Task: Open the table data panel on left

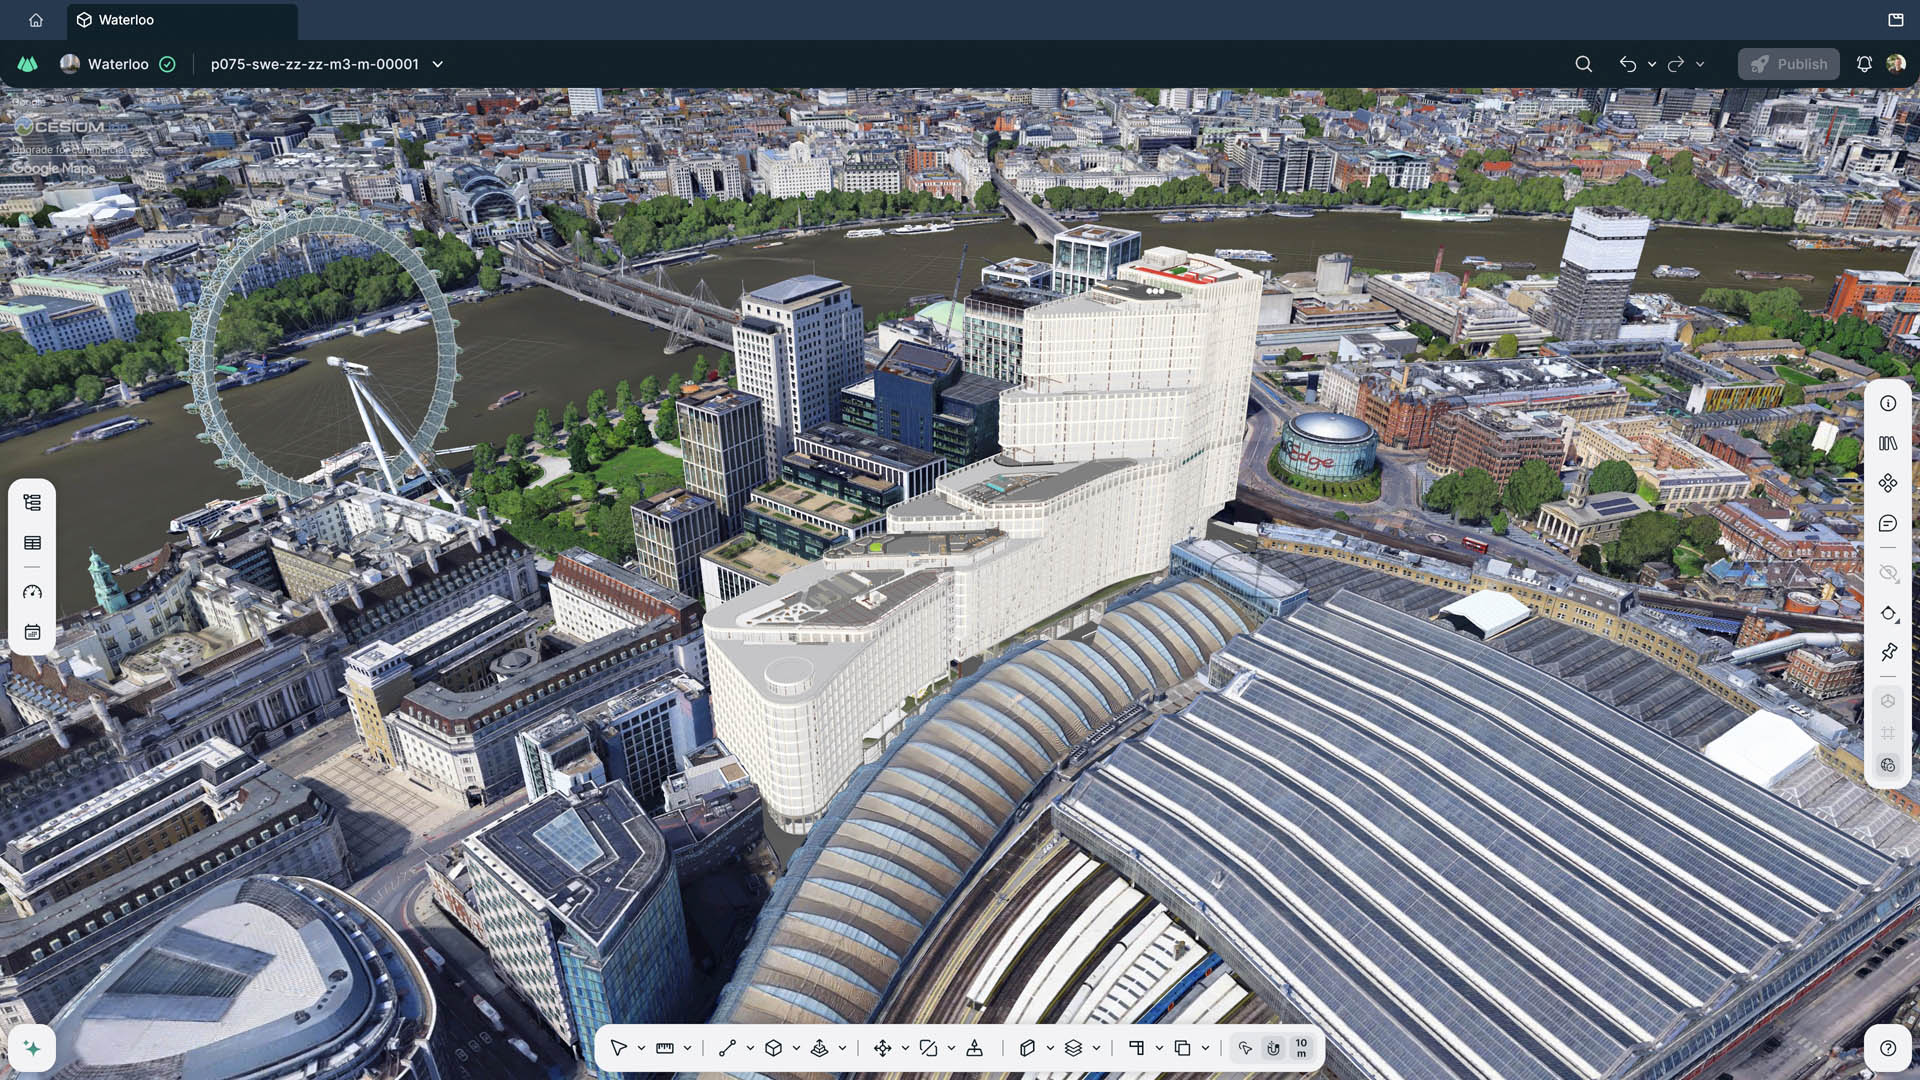Action: pos(32,543)
